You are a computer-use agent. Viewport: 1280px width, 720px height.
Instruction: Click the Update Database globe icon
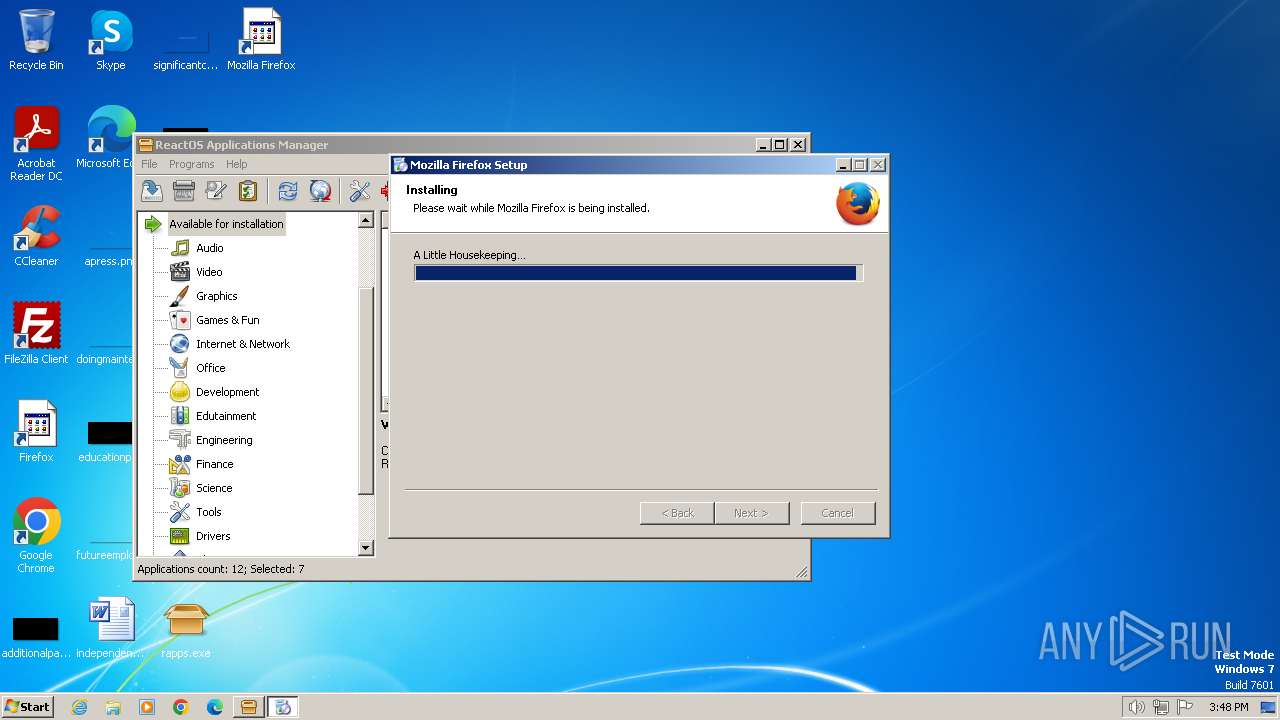coord(320,191)
